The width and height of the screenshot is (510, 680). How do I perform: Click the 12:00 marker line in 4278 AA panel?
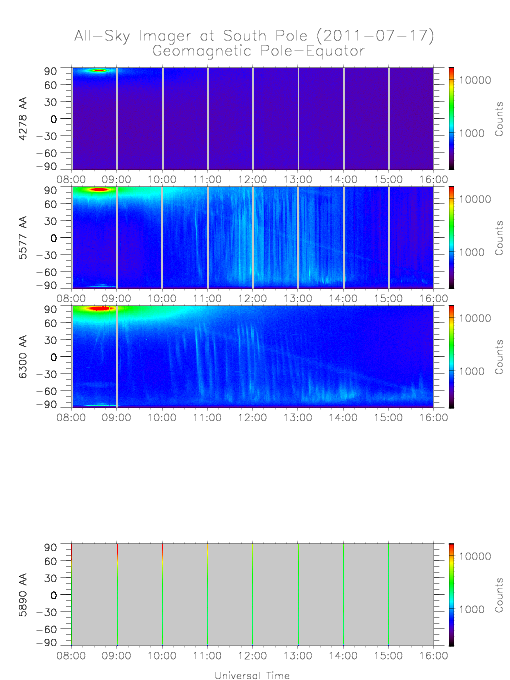coord(253,118)
